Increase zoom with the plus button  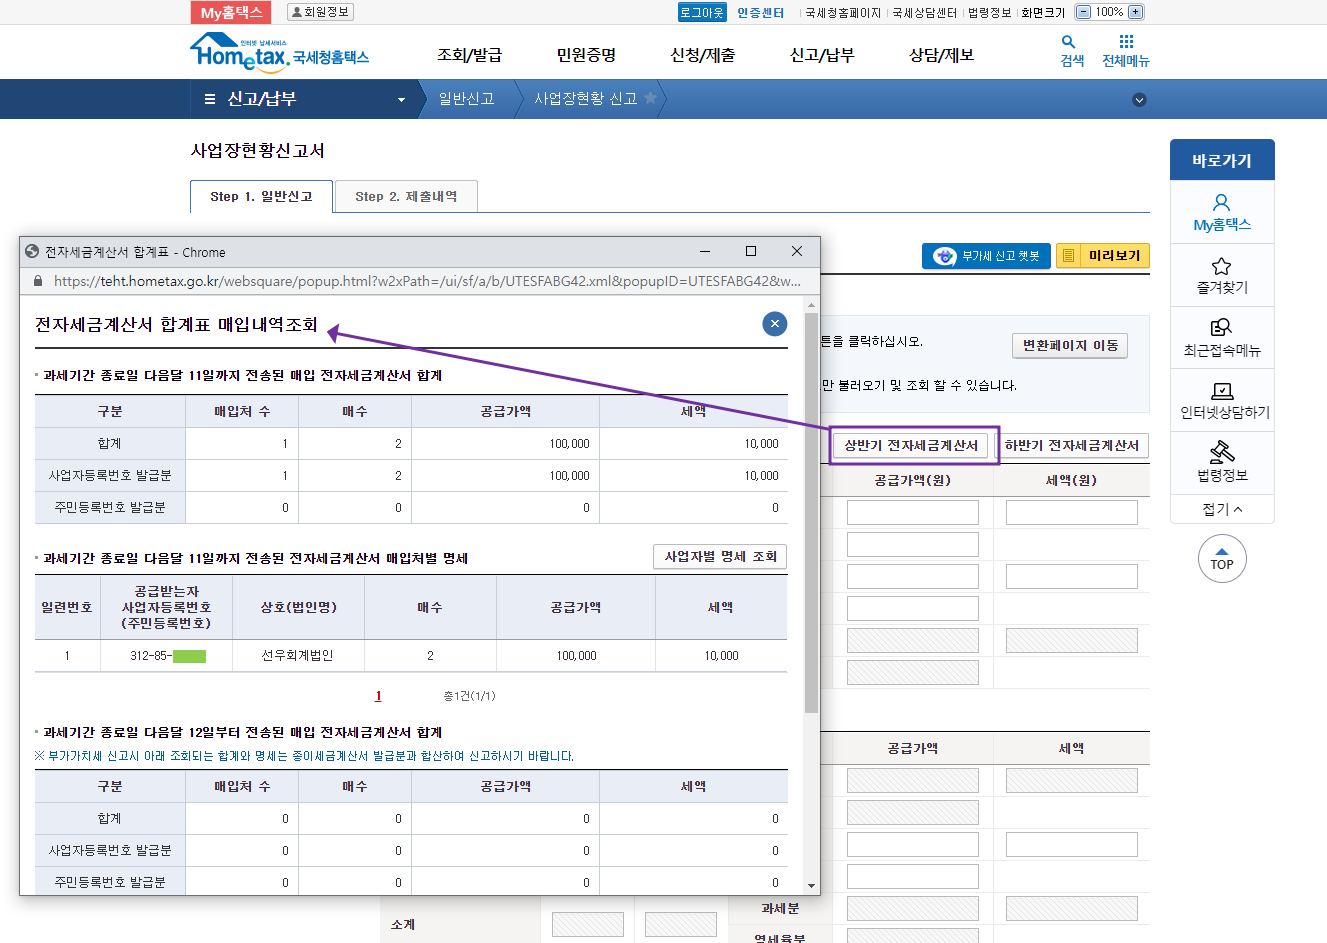coord(1135,12)
